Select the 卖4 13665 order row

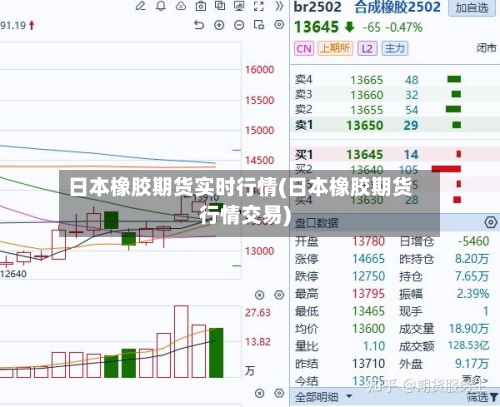pyautogui.click(x=395, y=80)
